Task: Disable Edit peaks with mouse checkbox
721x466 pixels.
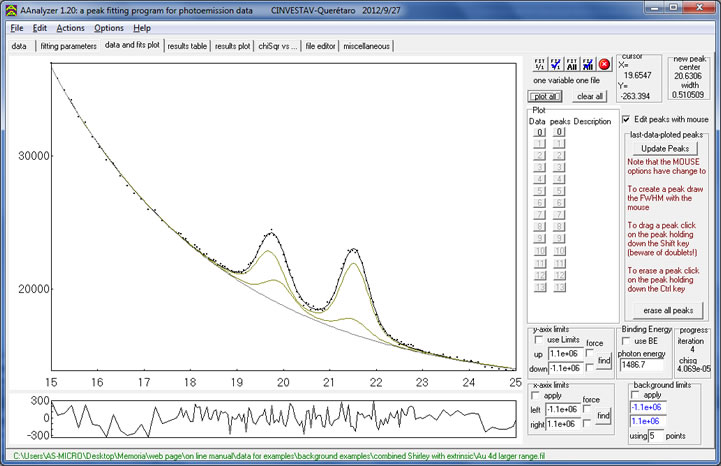Action: coord(626,119)
